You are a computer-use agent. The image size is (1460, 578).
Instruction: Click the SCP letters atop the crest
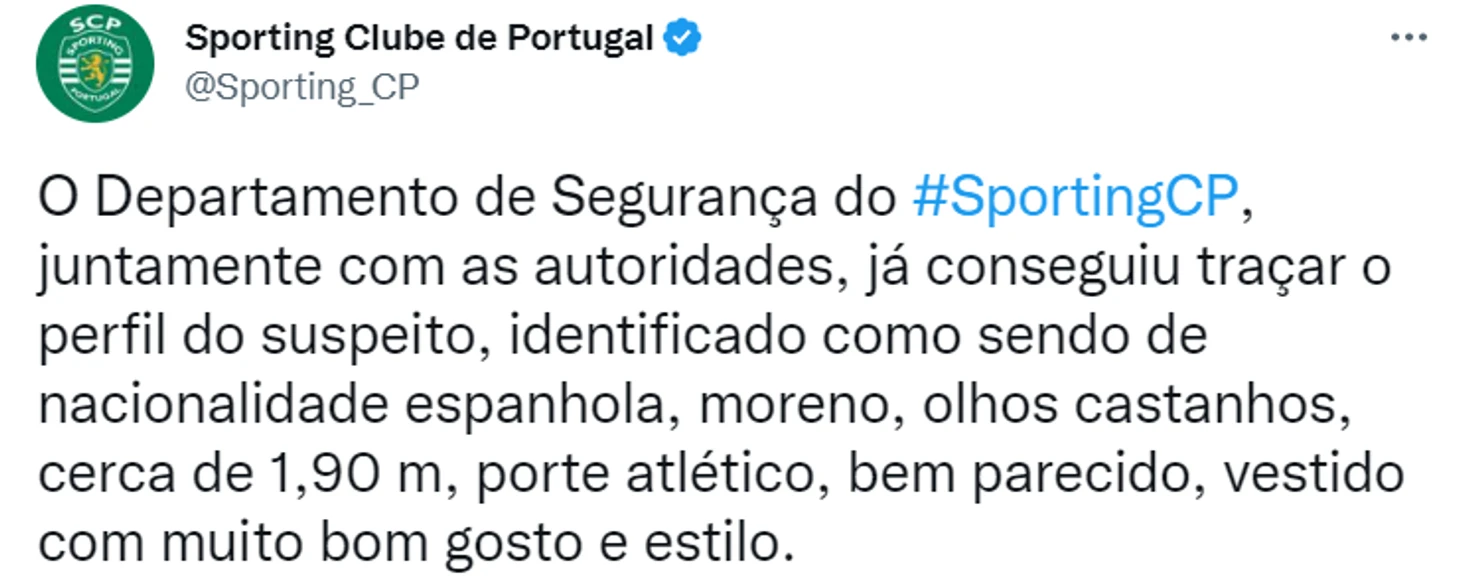coord(95,24)
